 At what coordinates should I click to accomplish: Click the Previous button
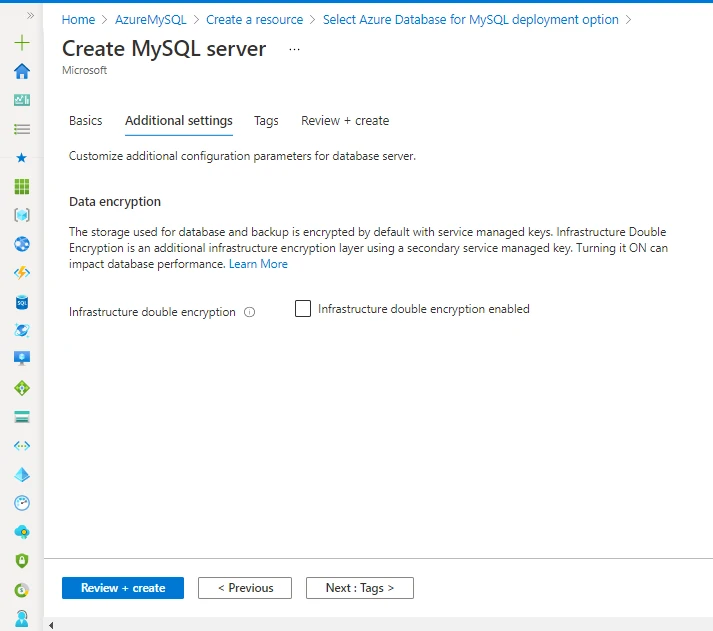point(245,588)
